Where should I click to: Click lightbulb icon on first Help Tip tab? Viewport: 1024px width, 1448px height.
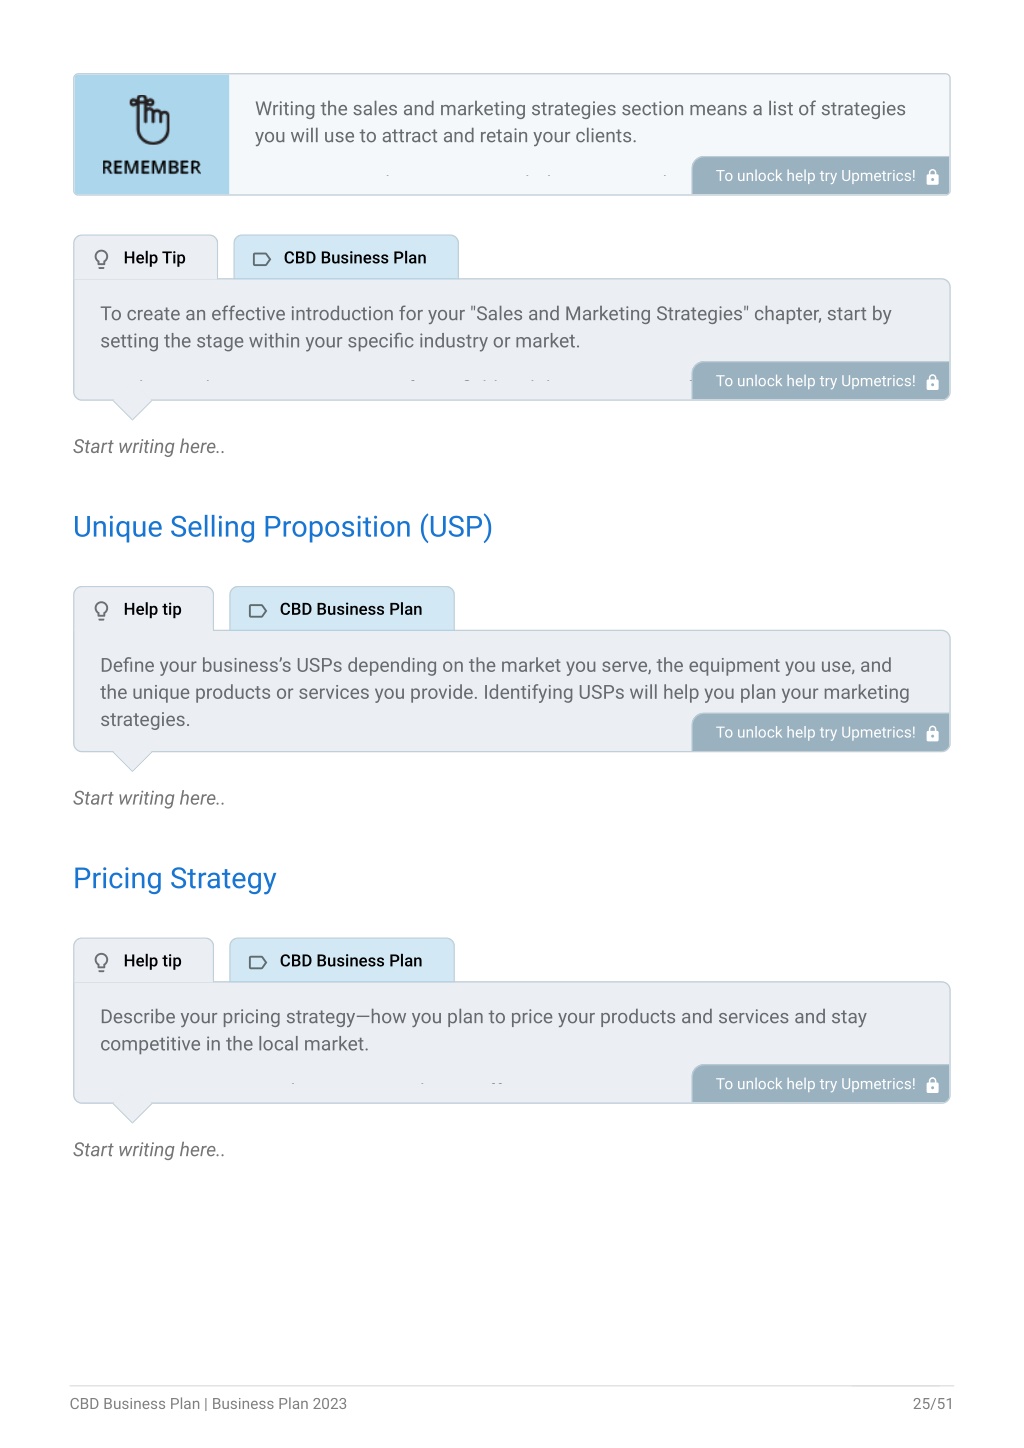tap(101, 259)
